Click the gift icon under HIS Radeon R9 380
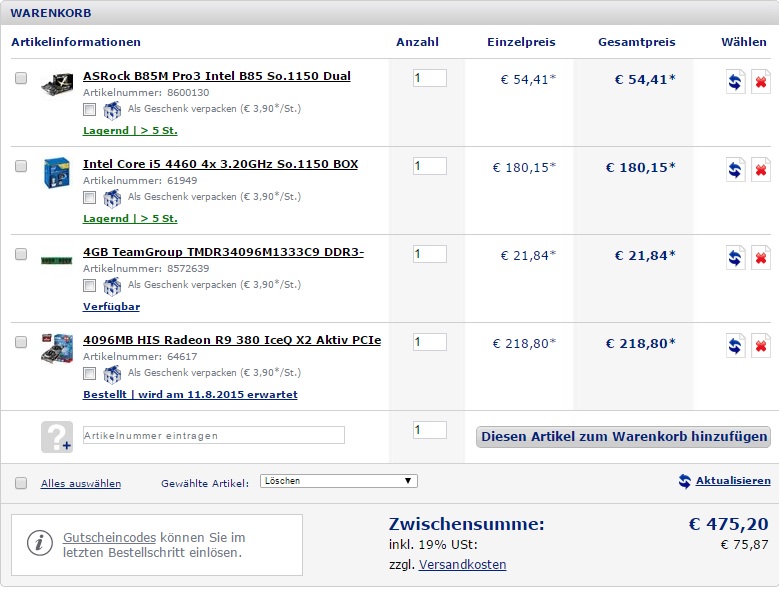779x590 pixels. [112, 374]
